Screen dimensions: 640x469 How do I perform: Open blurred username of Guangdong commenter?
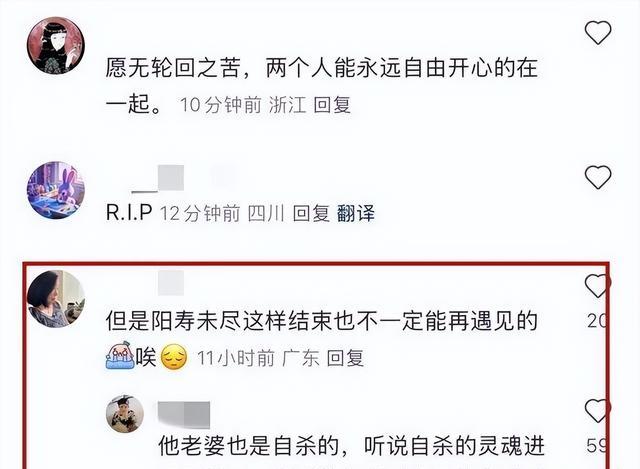[x=171, y=283]
